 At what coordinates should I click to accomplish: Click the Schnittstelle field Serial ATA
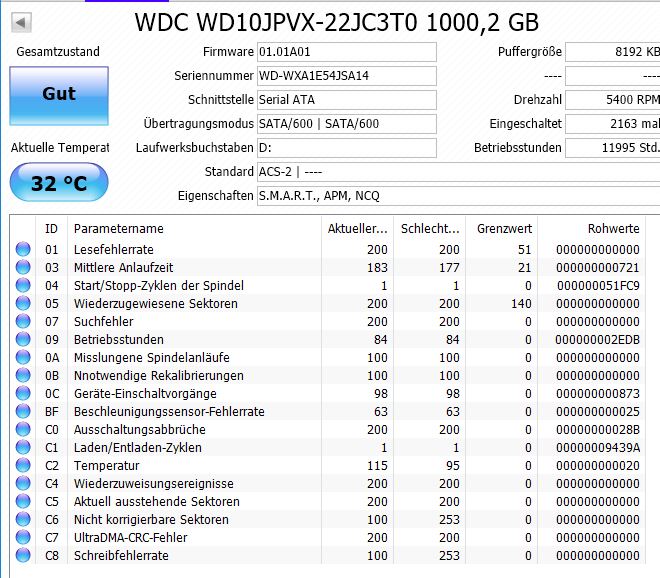pos(347,100)
